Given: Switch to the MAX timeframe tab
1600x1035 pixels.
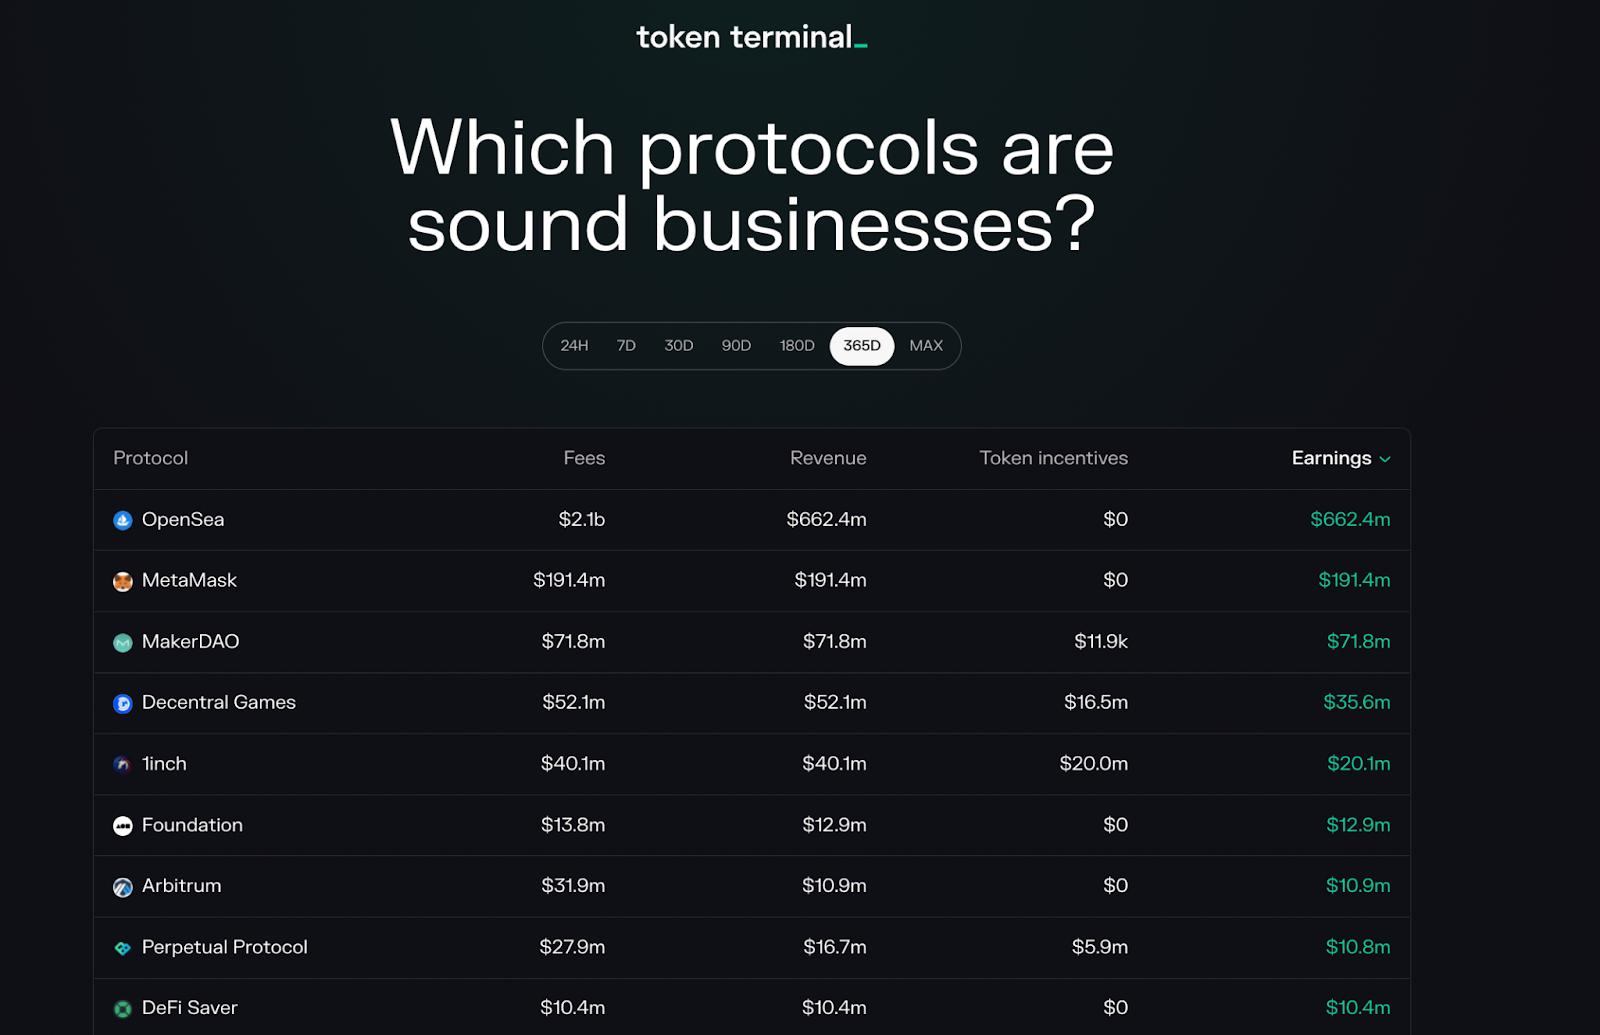Looking at the screenshot, I should pos(926,346).
